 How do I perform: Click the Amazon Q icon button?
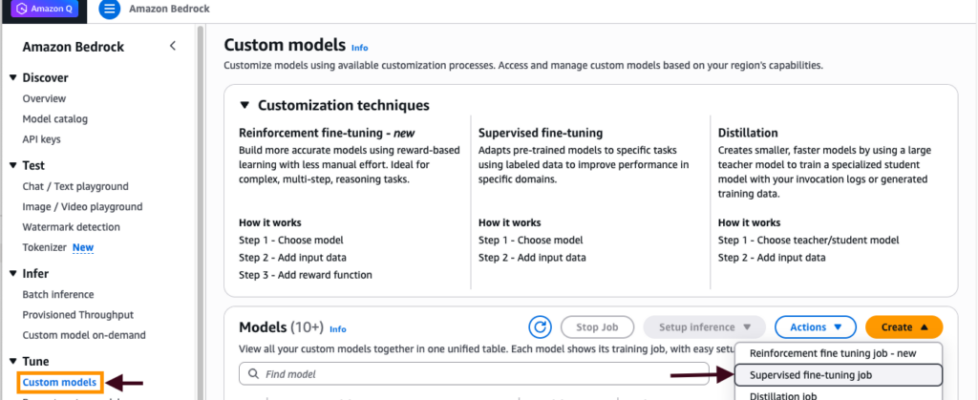tap(43, 9)
